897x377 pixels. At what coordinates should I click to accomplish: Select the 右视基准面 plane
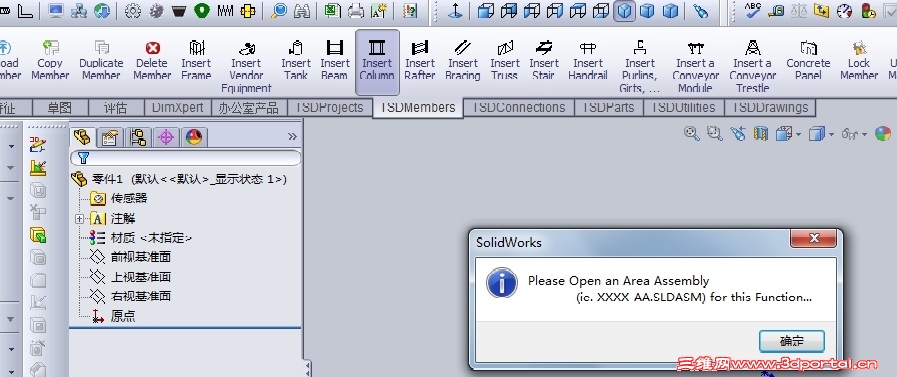click(130, 296)
